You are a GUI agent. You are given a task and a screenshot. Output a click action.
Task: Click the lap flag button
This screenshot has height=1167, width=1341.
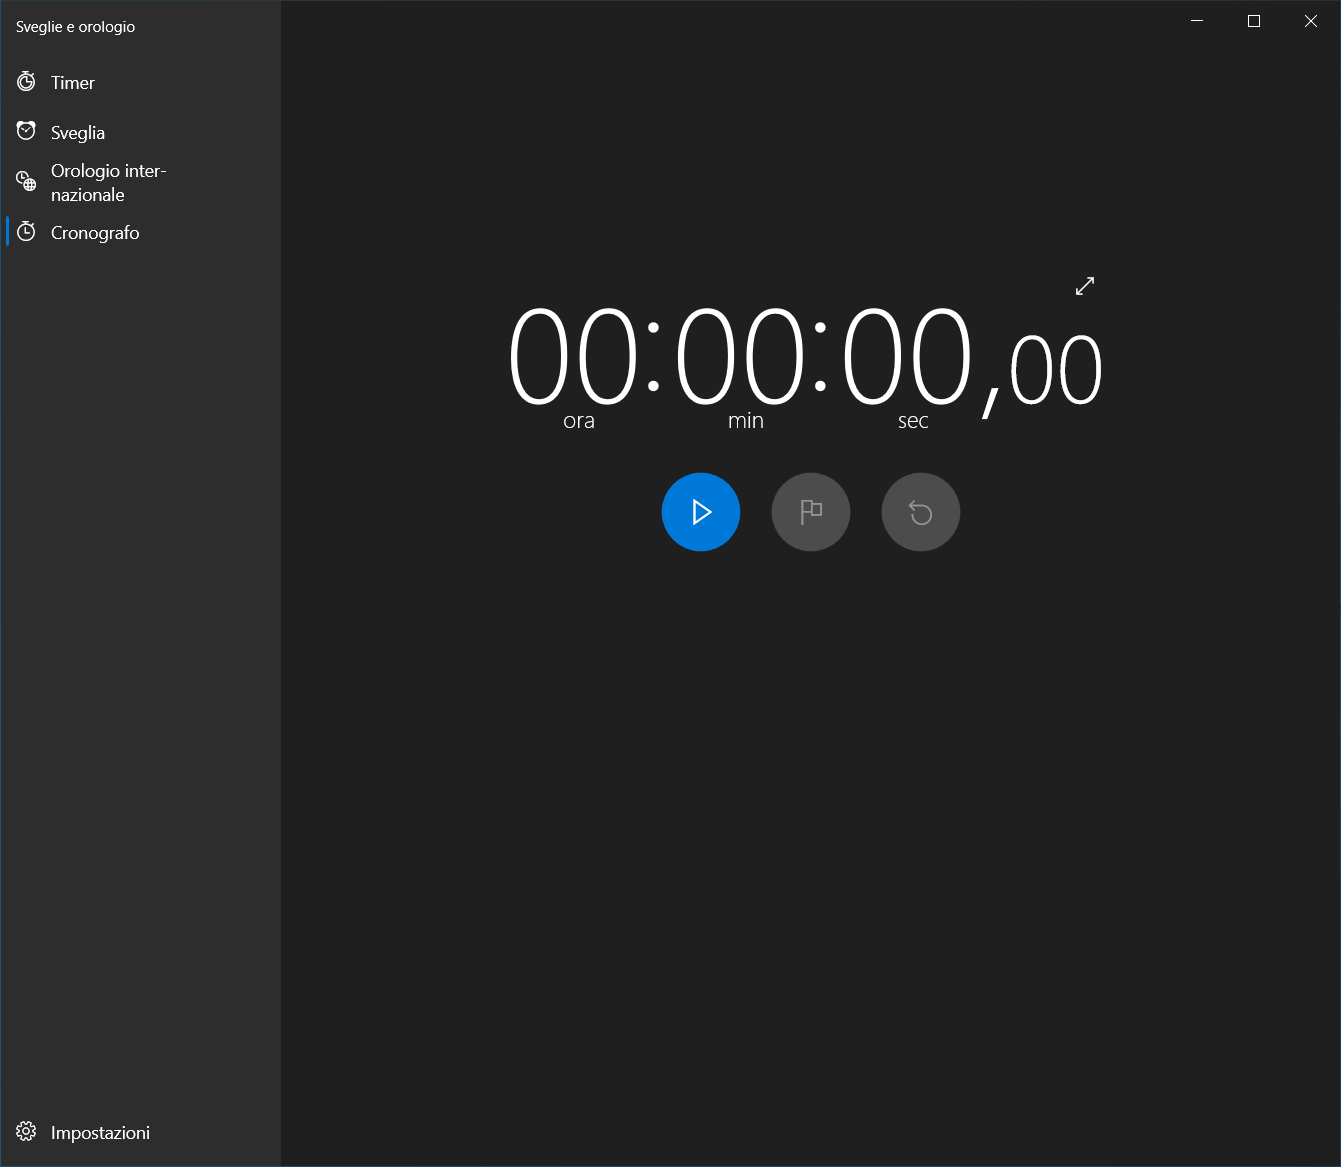point(811,512)
